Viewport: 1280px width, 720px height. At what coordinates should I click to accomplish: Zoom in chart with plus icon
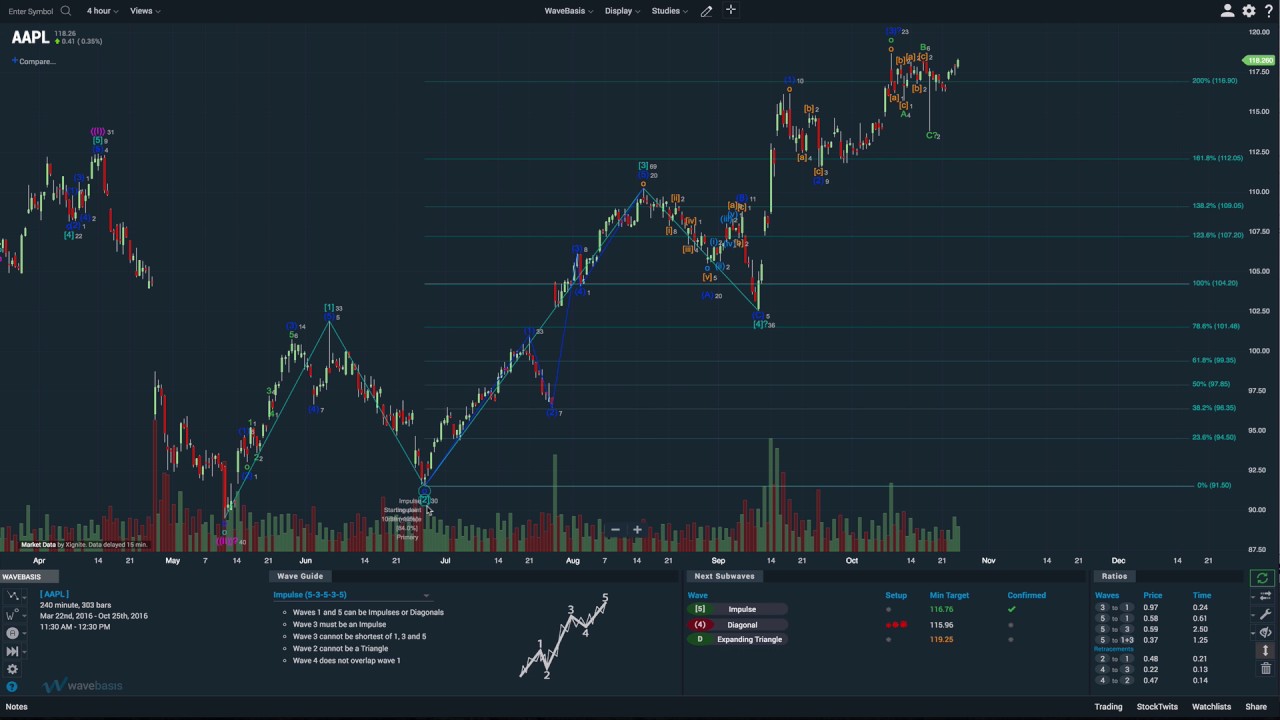point(637,530)
